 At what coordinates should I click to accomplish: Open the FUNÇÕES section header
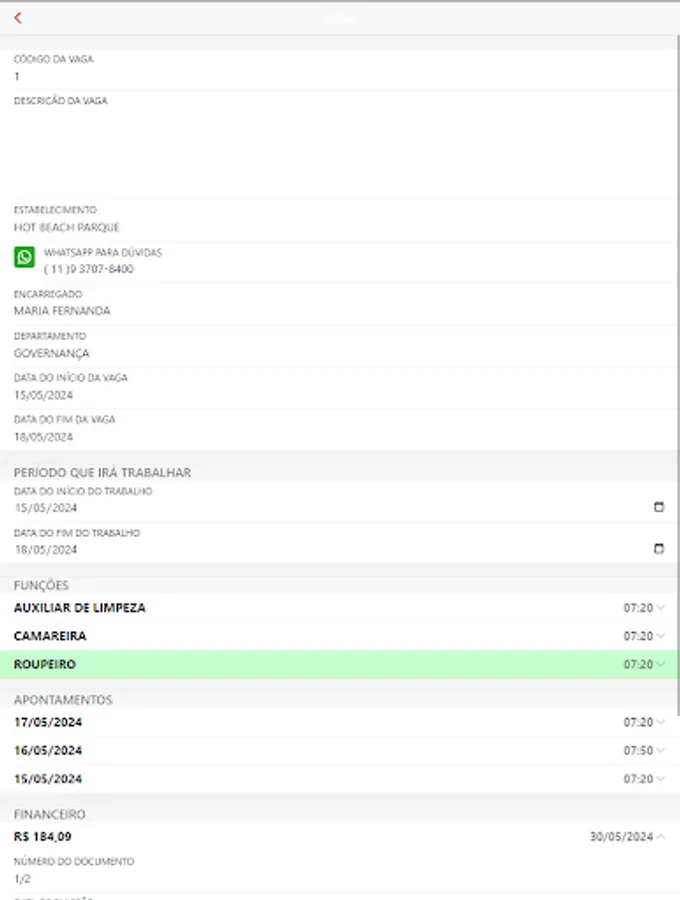click(38, 585)
